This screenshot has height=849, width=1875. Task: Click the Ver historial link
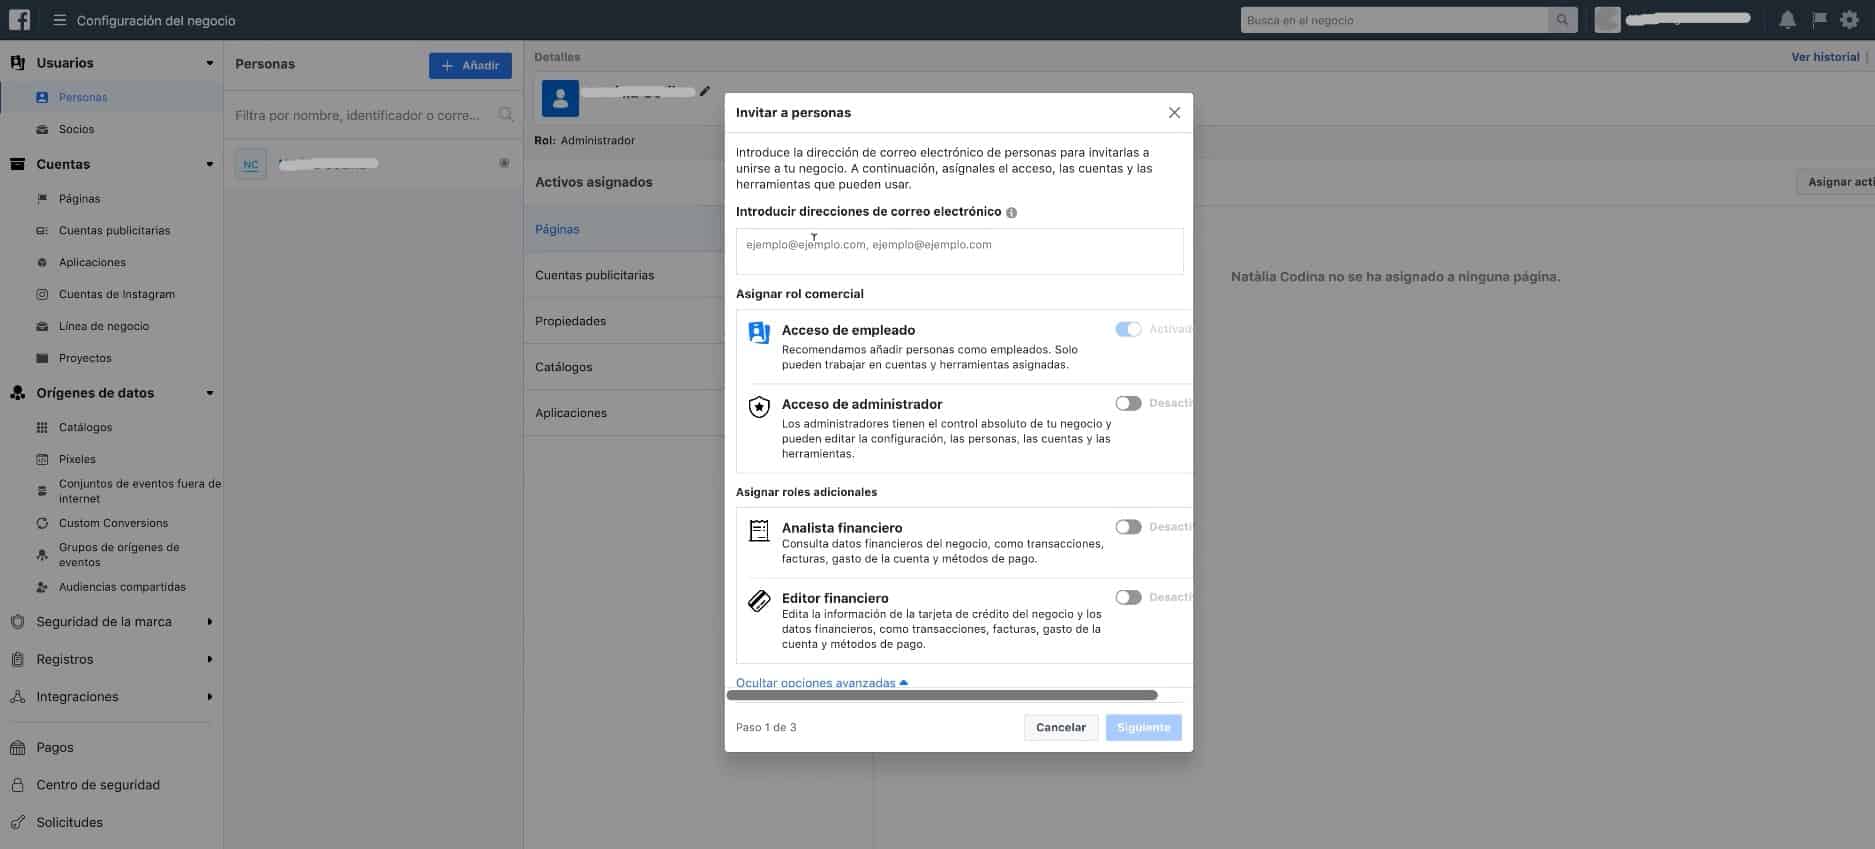point(1825,57)
